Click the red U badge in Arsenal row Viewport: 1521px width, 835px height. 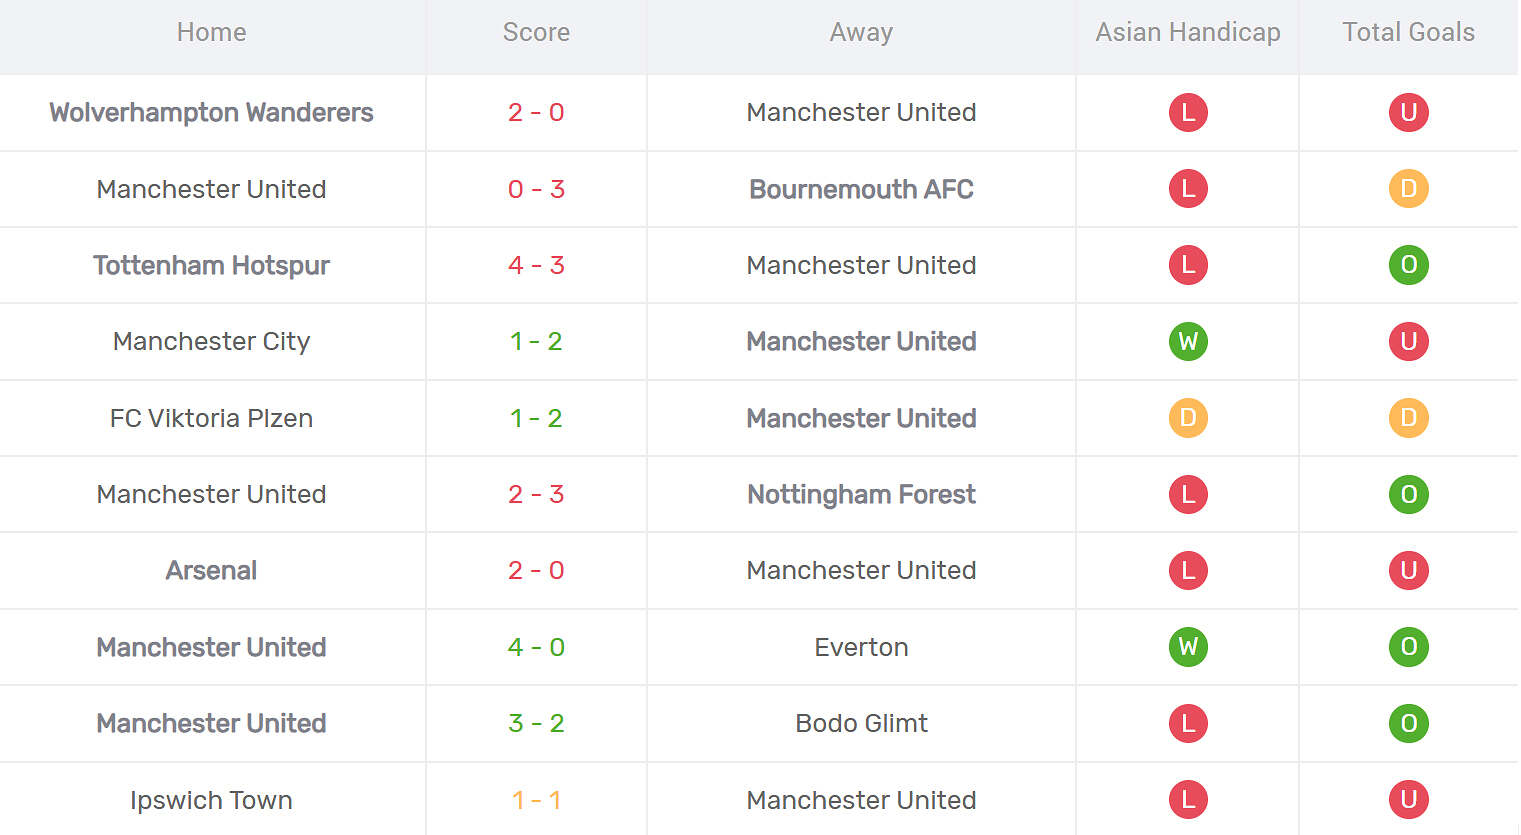coord(1408,570)
